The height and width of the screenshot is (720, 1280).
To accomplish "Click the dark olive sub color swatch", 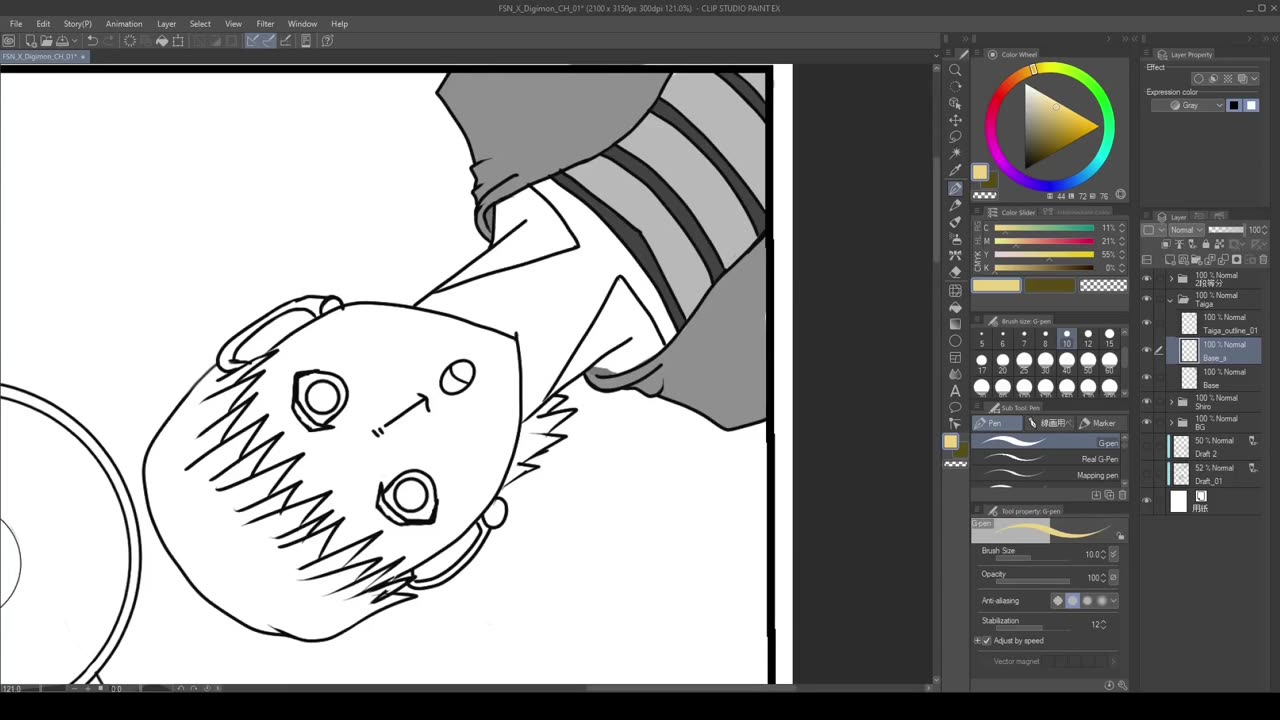I will click(x=1049, y=286).
